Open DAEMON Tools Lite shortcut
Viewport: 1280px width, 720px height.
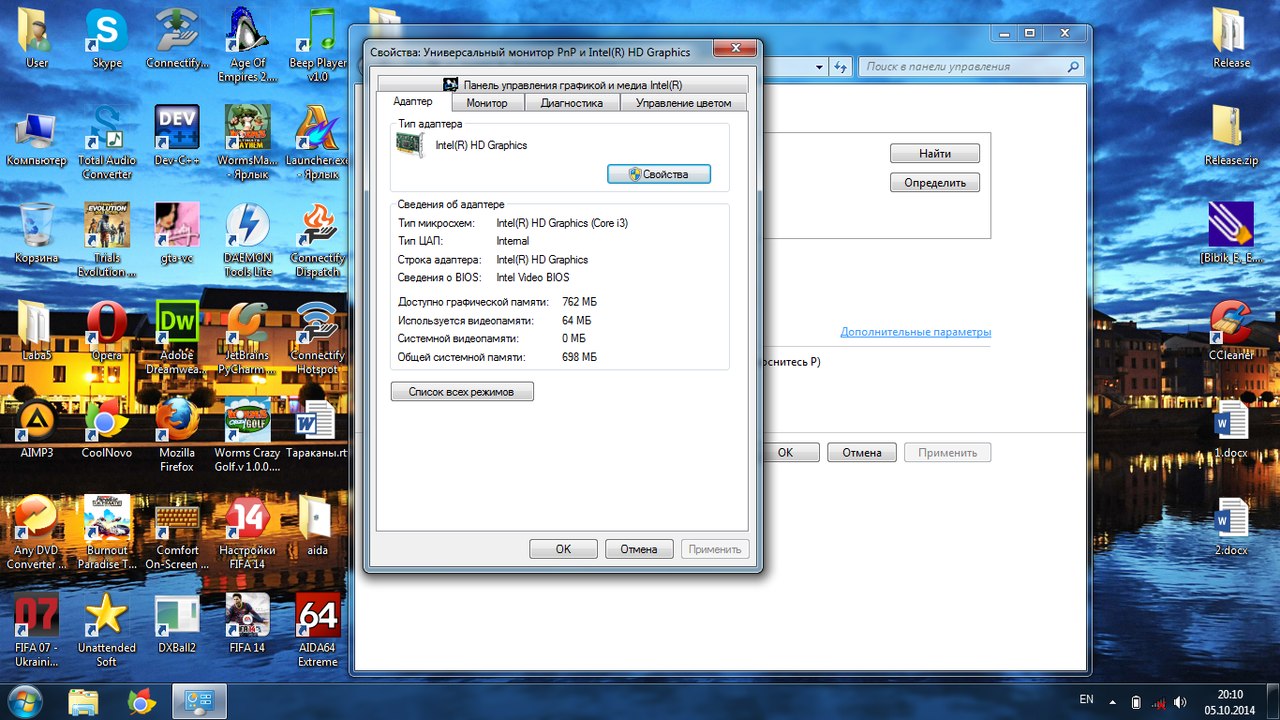247,228
